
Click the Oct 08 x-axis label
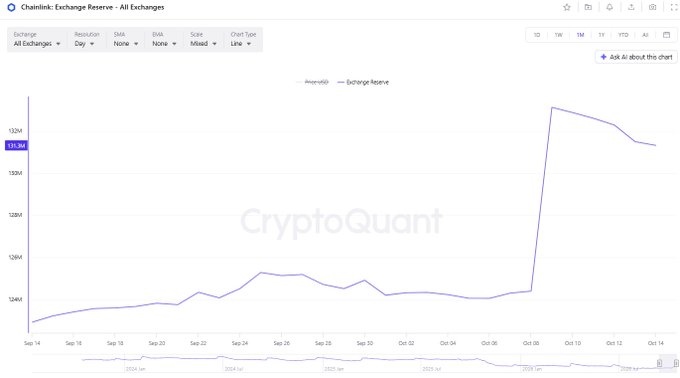tap(531, 343)
